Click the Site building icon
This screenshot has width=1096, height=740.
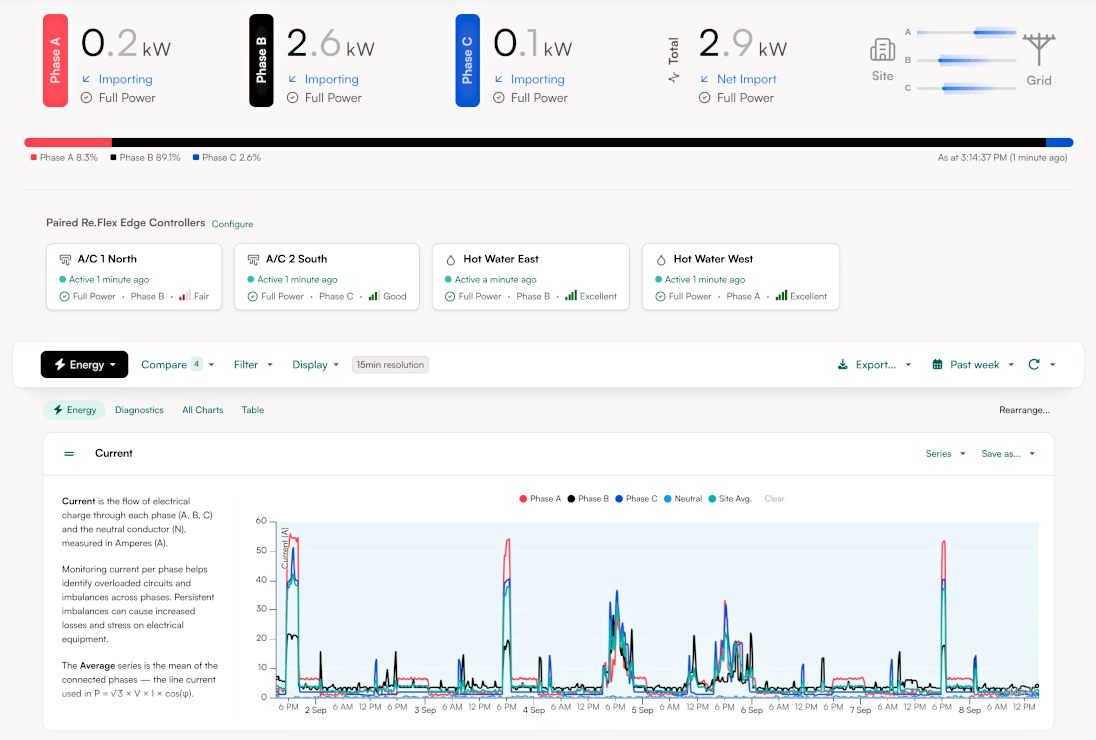click(882, 50)
